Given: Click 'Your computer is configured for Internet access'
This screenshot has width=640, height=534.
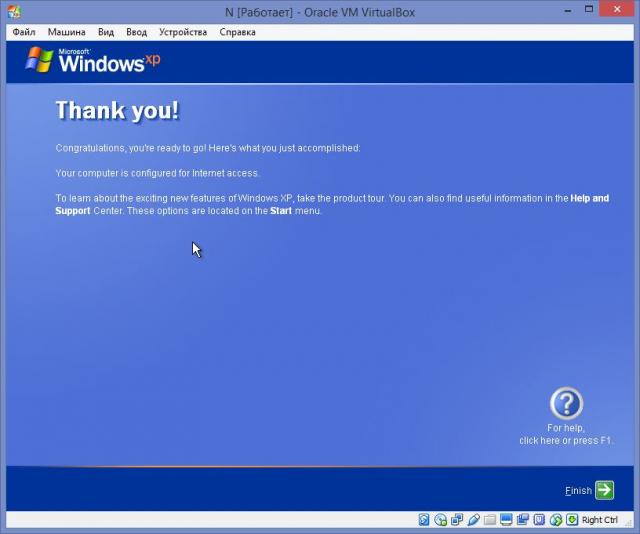Looking at the screenshot, I should click(157, 173).
